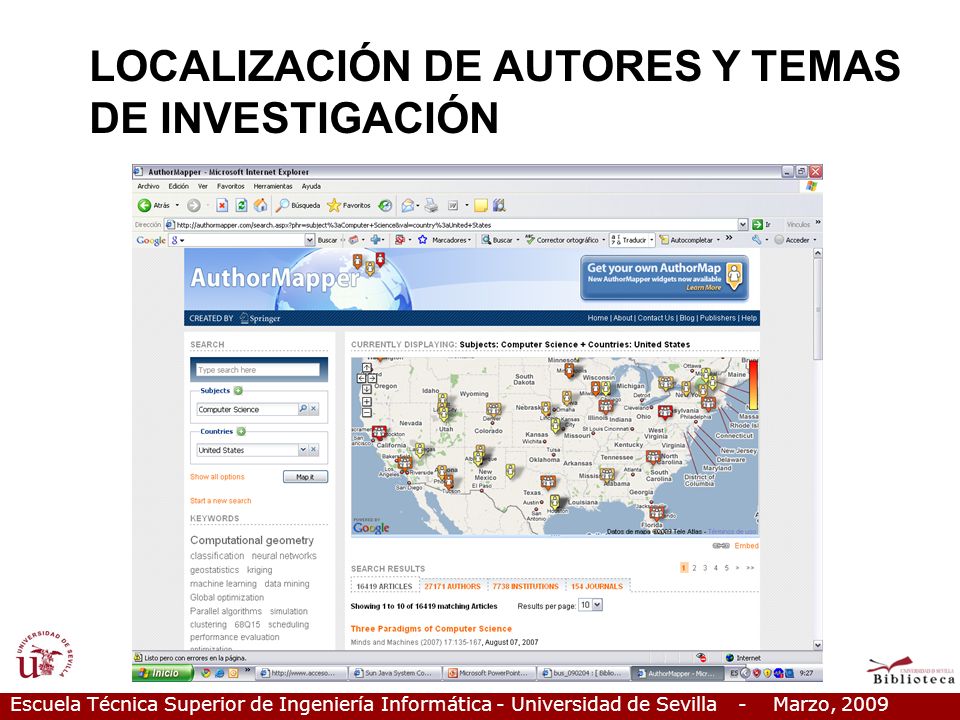Open the address bar URL dropdown
The image size is (960, 720).
coord(743,225)
